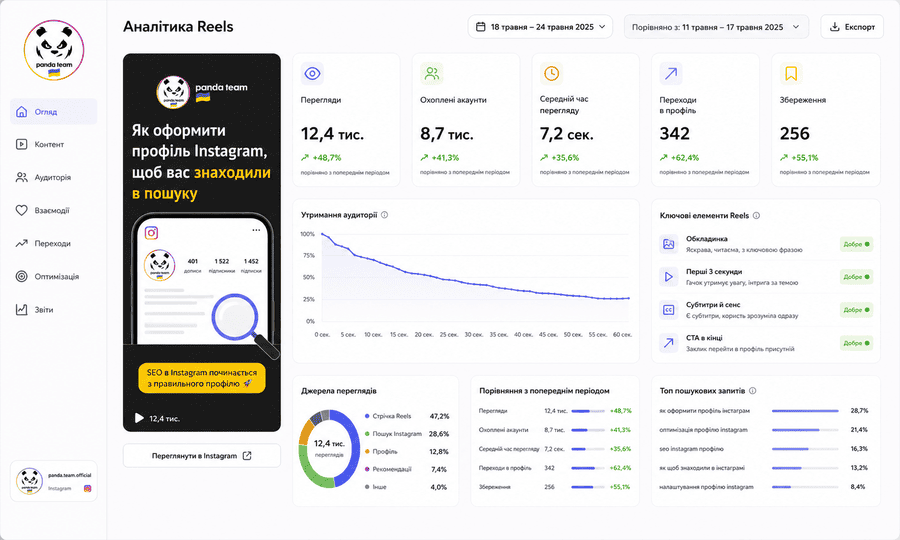Click the panda team logo at top left
900x540 pixels.
[x=54, y=50]
